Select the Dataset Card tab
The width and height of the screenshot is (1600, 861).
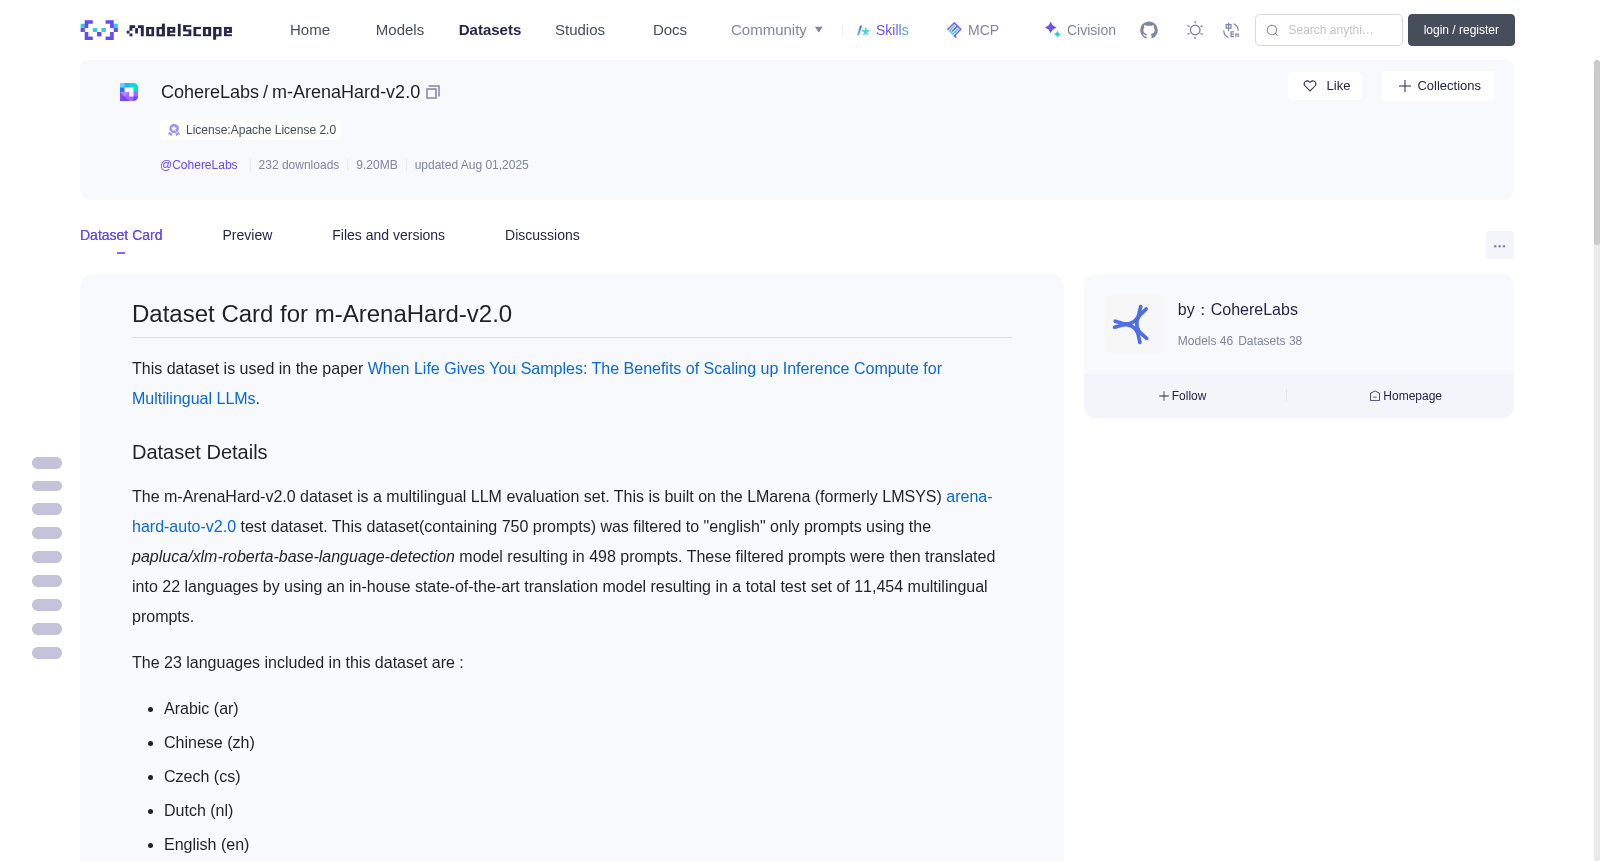121,235
